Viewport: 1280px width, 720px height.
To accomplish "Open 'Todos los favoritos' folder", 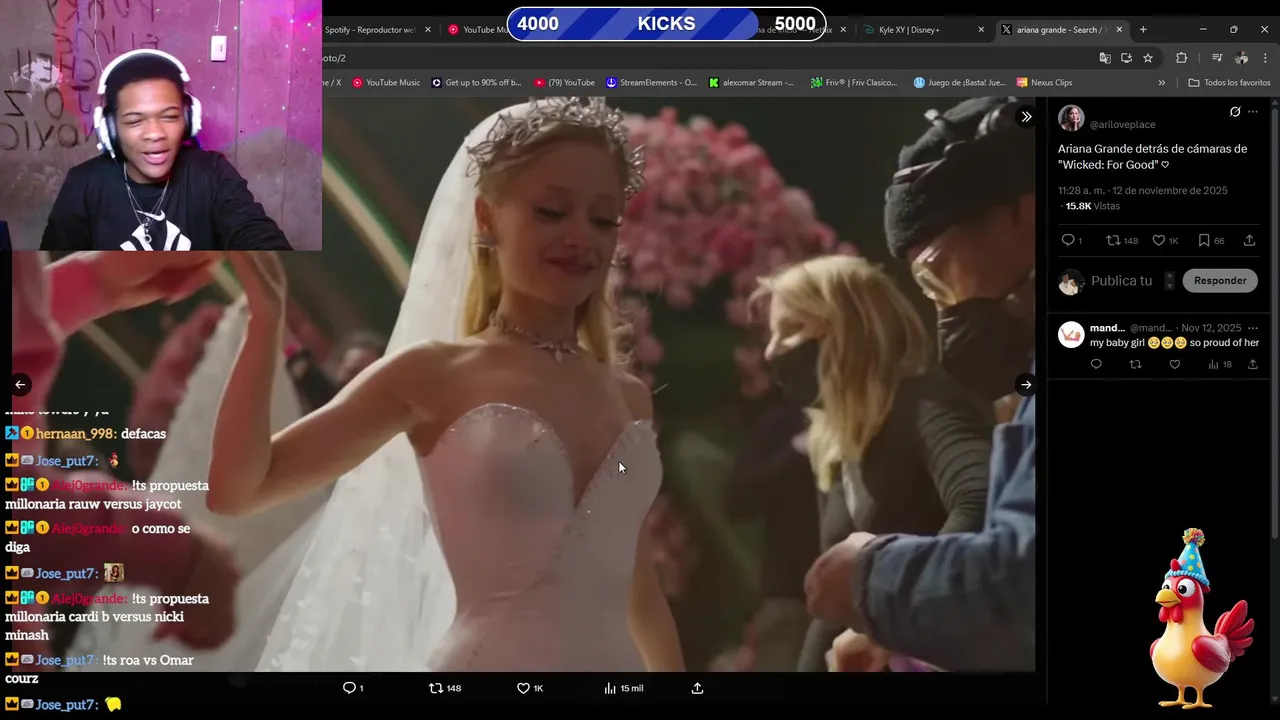I will [1229, 83].
